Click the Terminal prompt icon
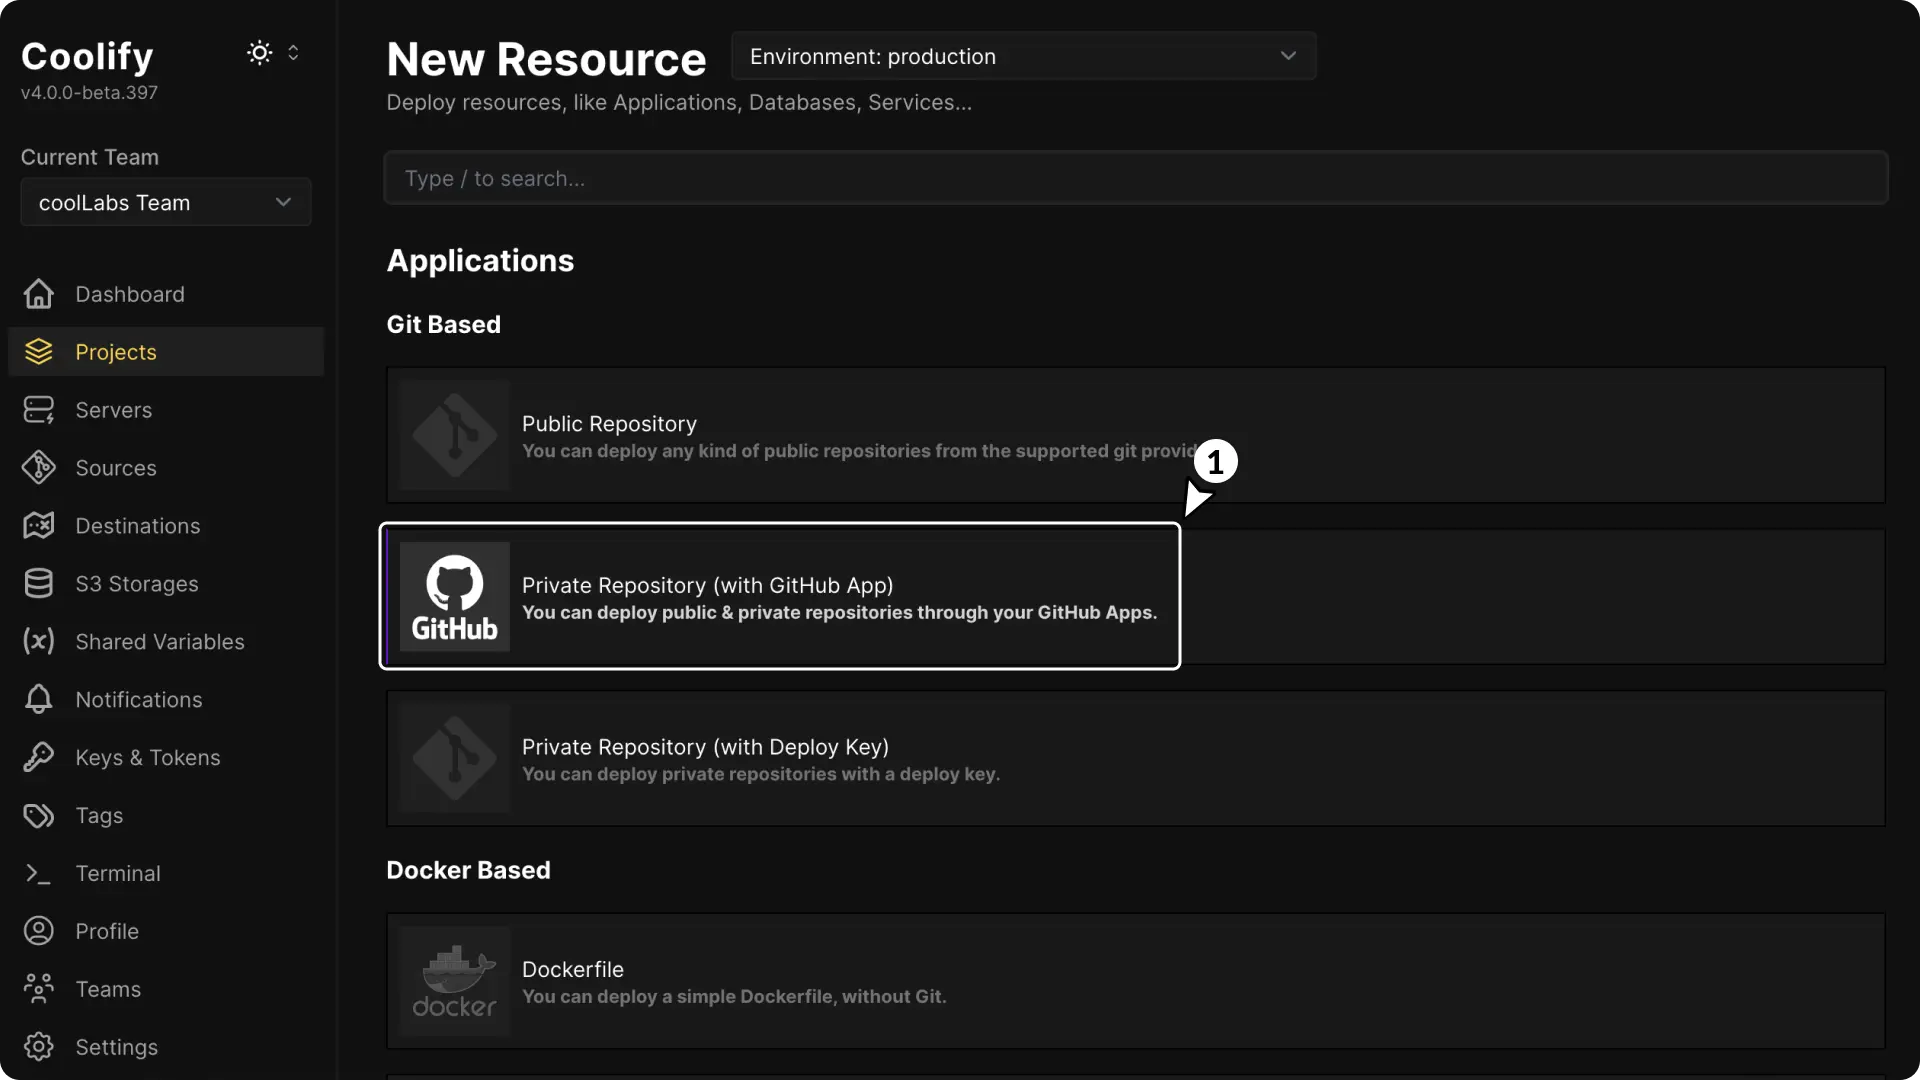The height and width of the screenshot is (1080, 1920). pyautogui.click(x=38, y=874)
